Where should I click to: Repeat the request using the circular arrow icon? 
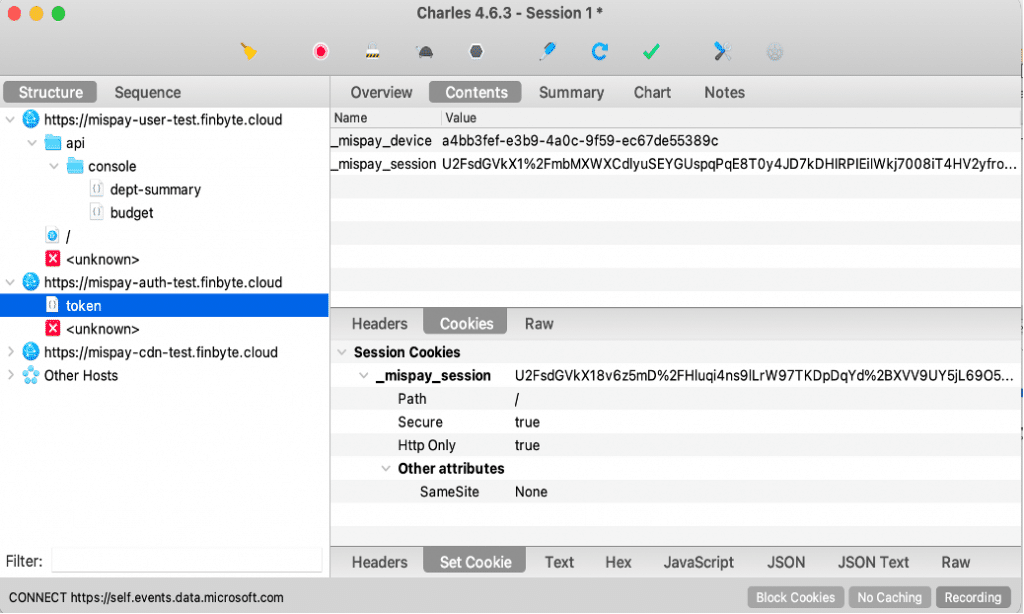click(x=600, y=50)
